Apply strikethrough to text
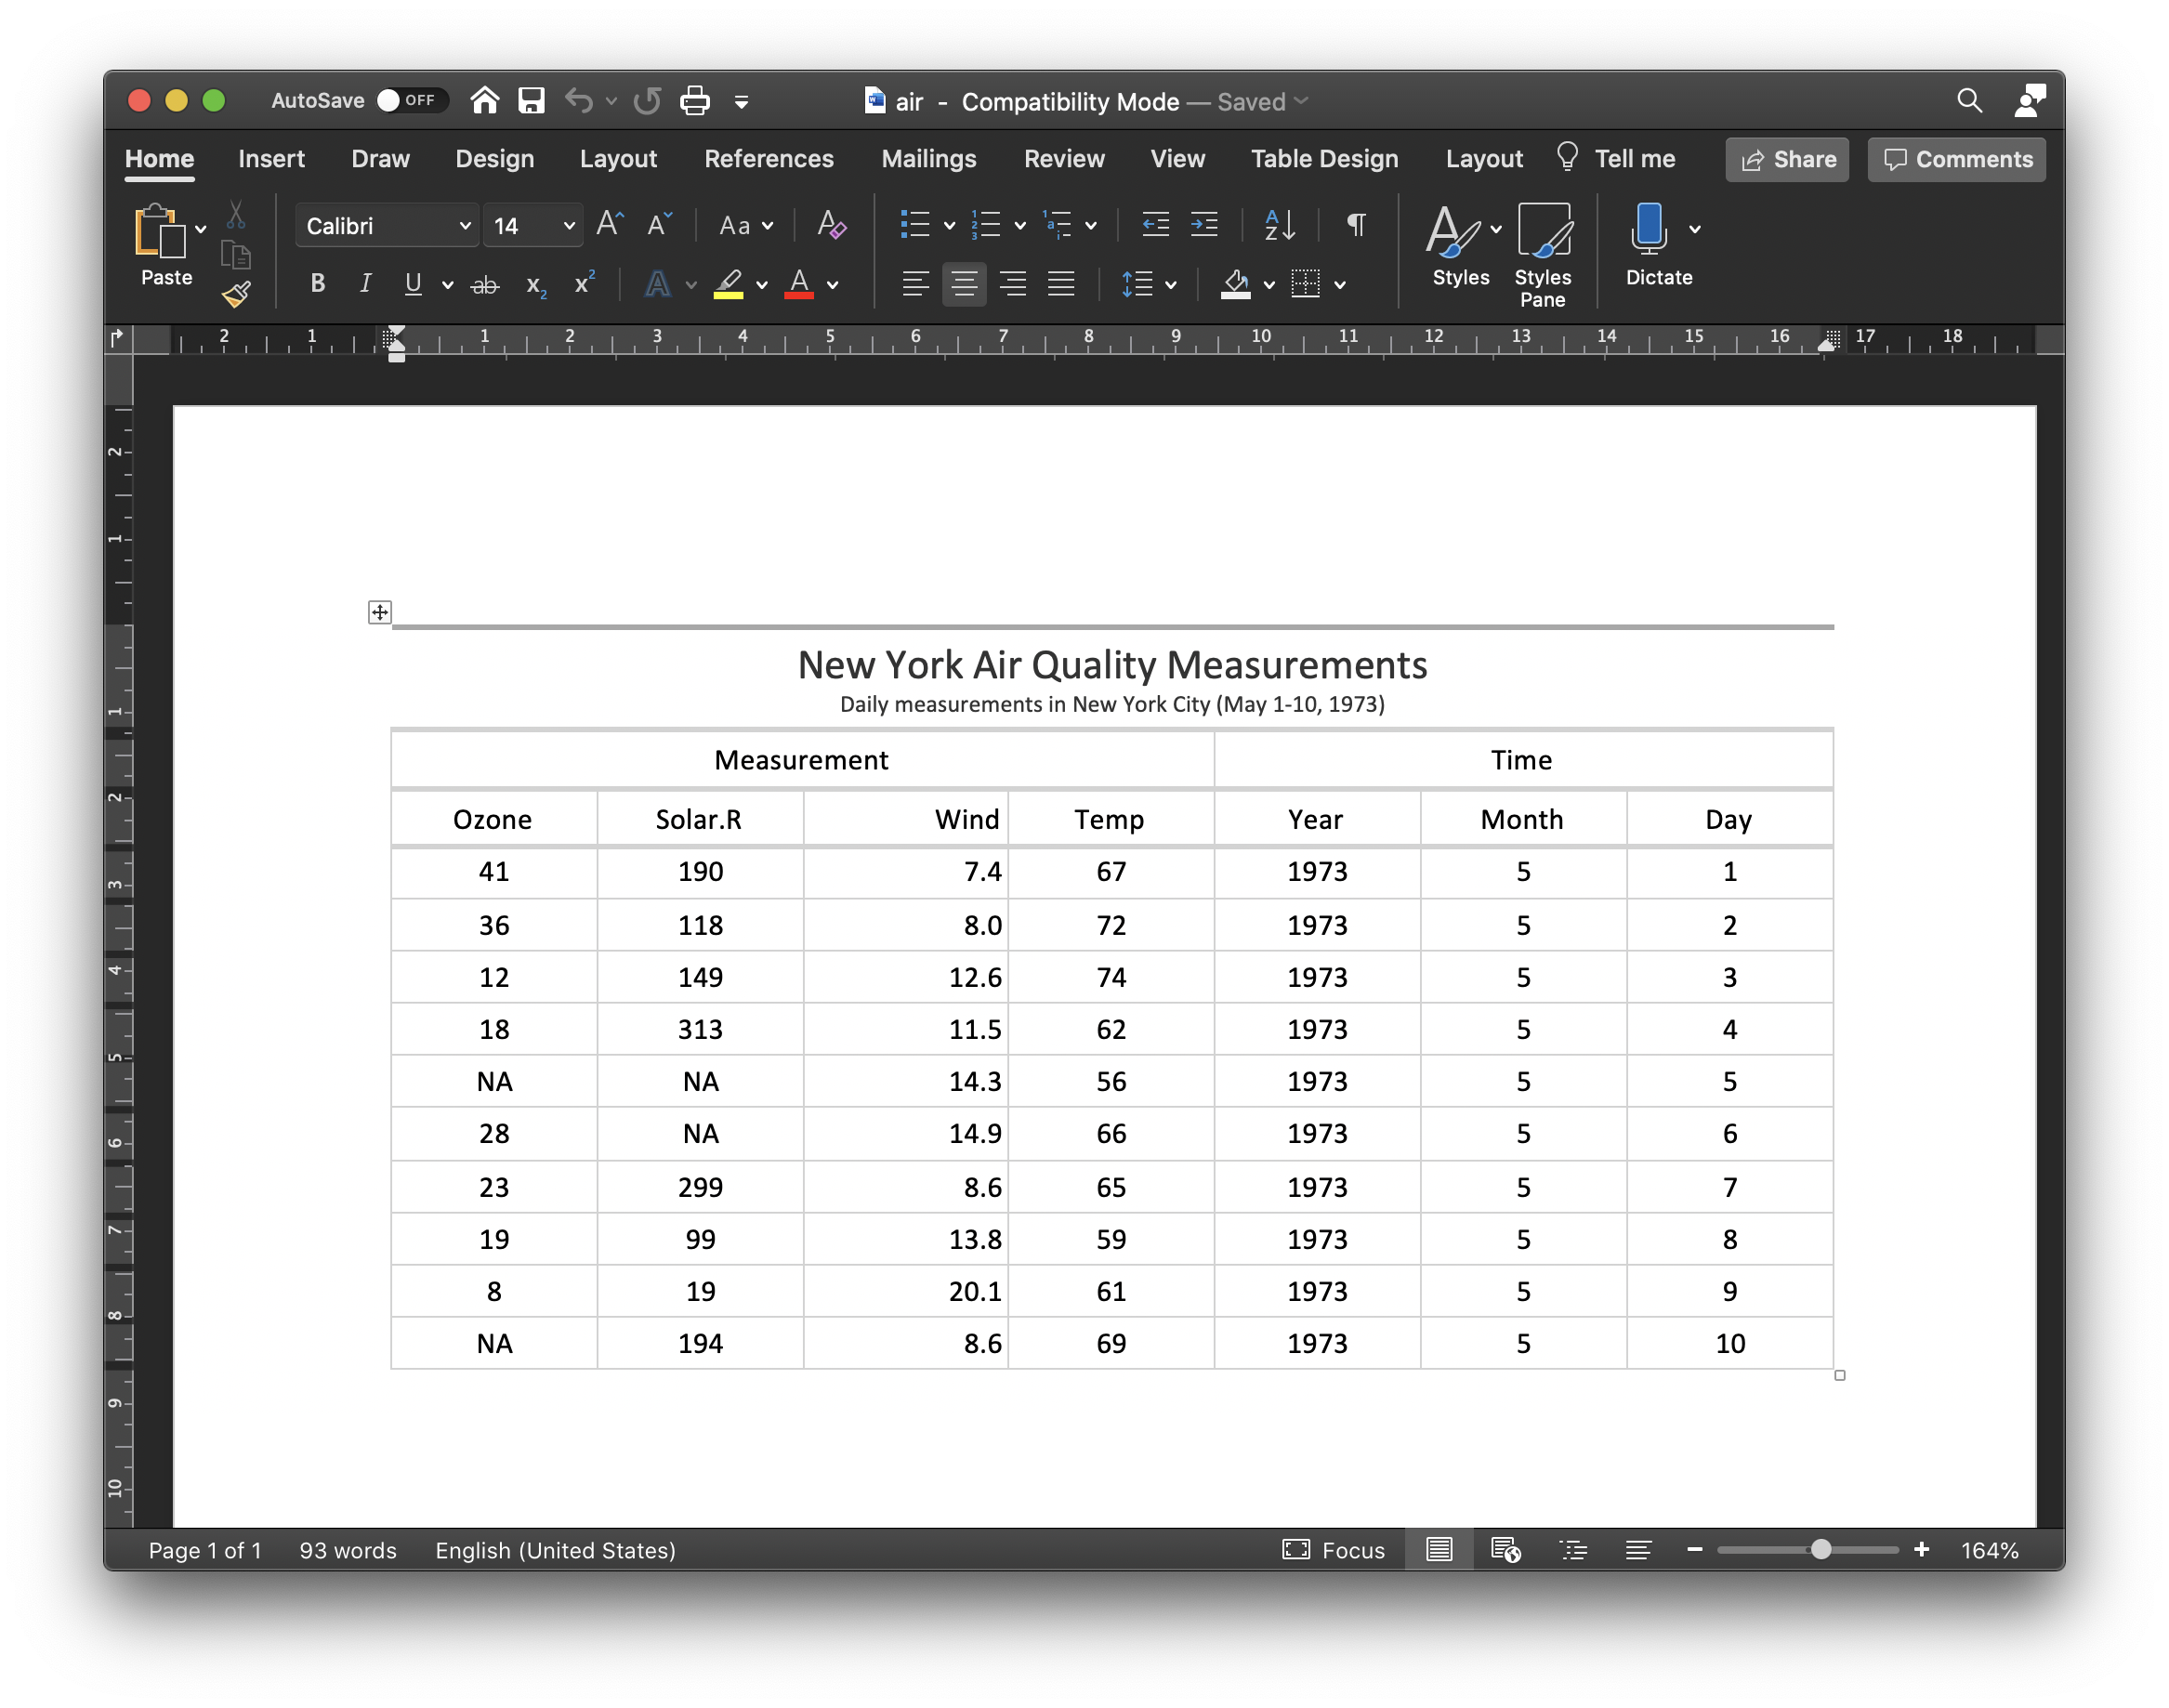This screenshot has height=1708, width=2169. coord(485,284)
